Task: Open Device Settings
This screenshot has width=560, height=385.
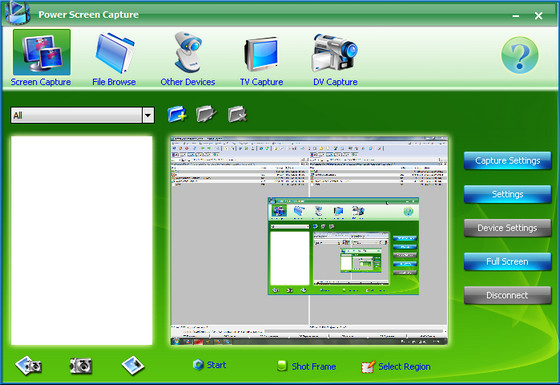Action: click(x=507, y=228)
